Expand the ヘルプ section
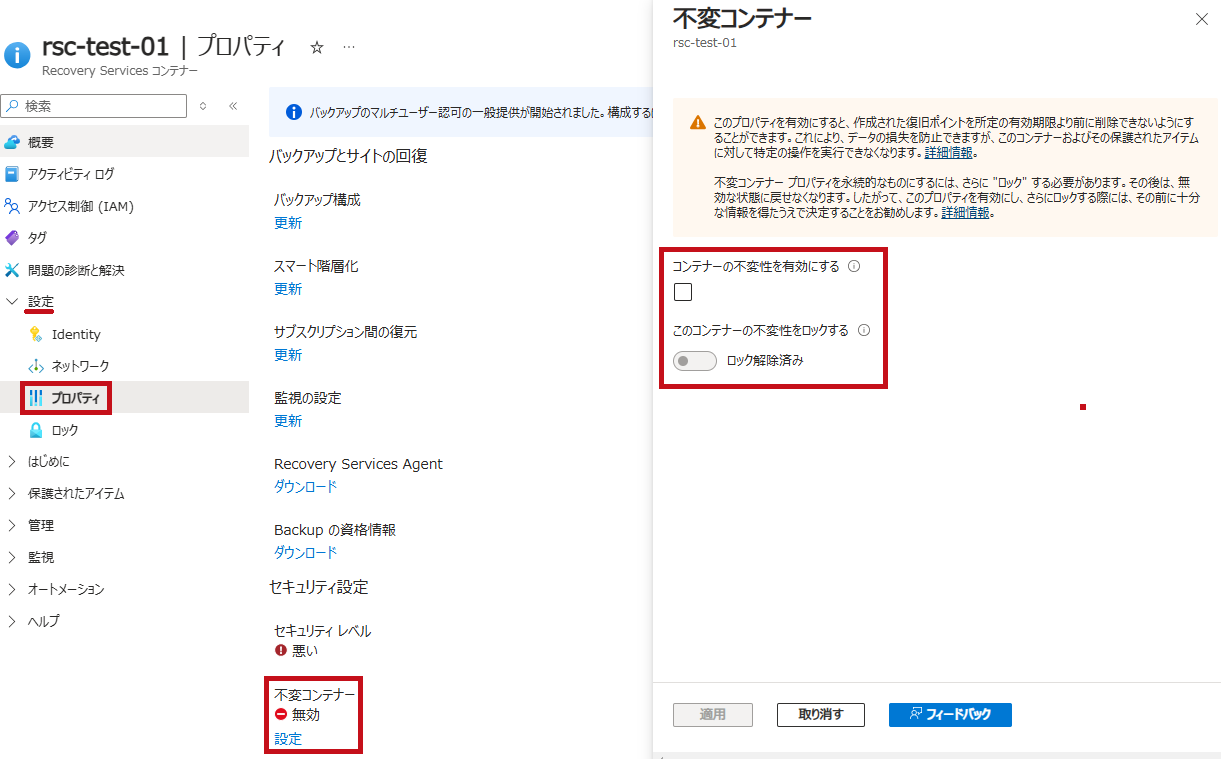Viewport: 1221px width, 759px height. (12, 622)
